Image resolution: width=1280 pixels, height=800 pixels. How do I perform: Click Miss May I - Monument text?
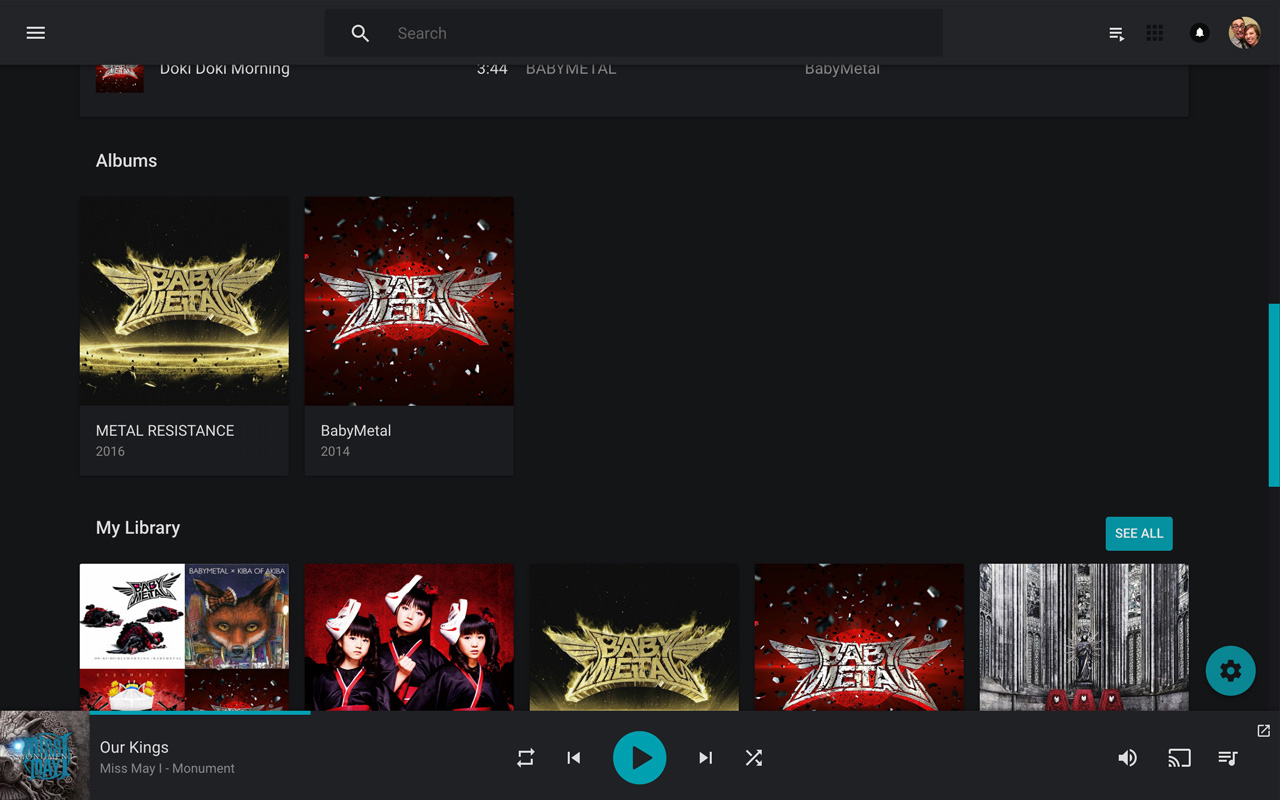167,768
